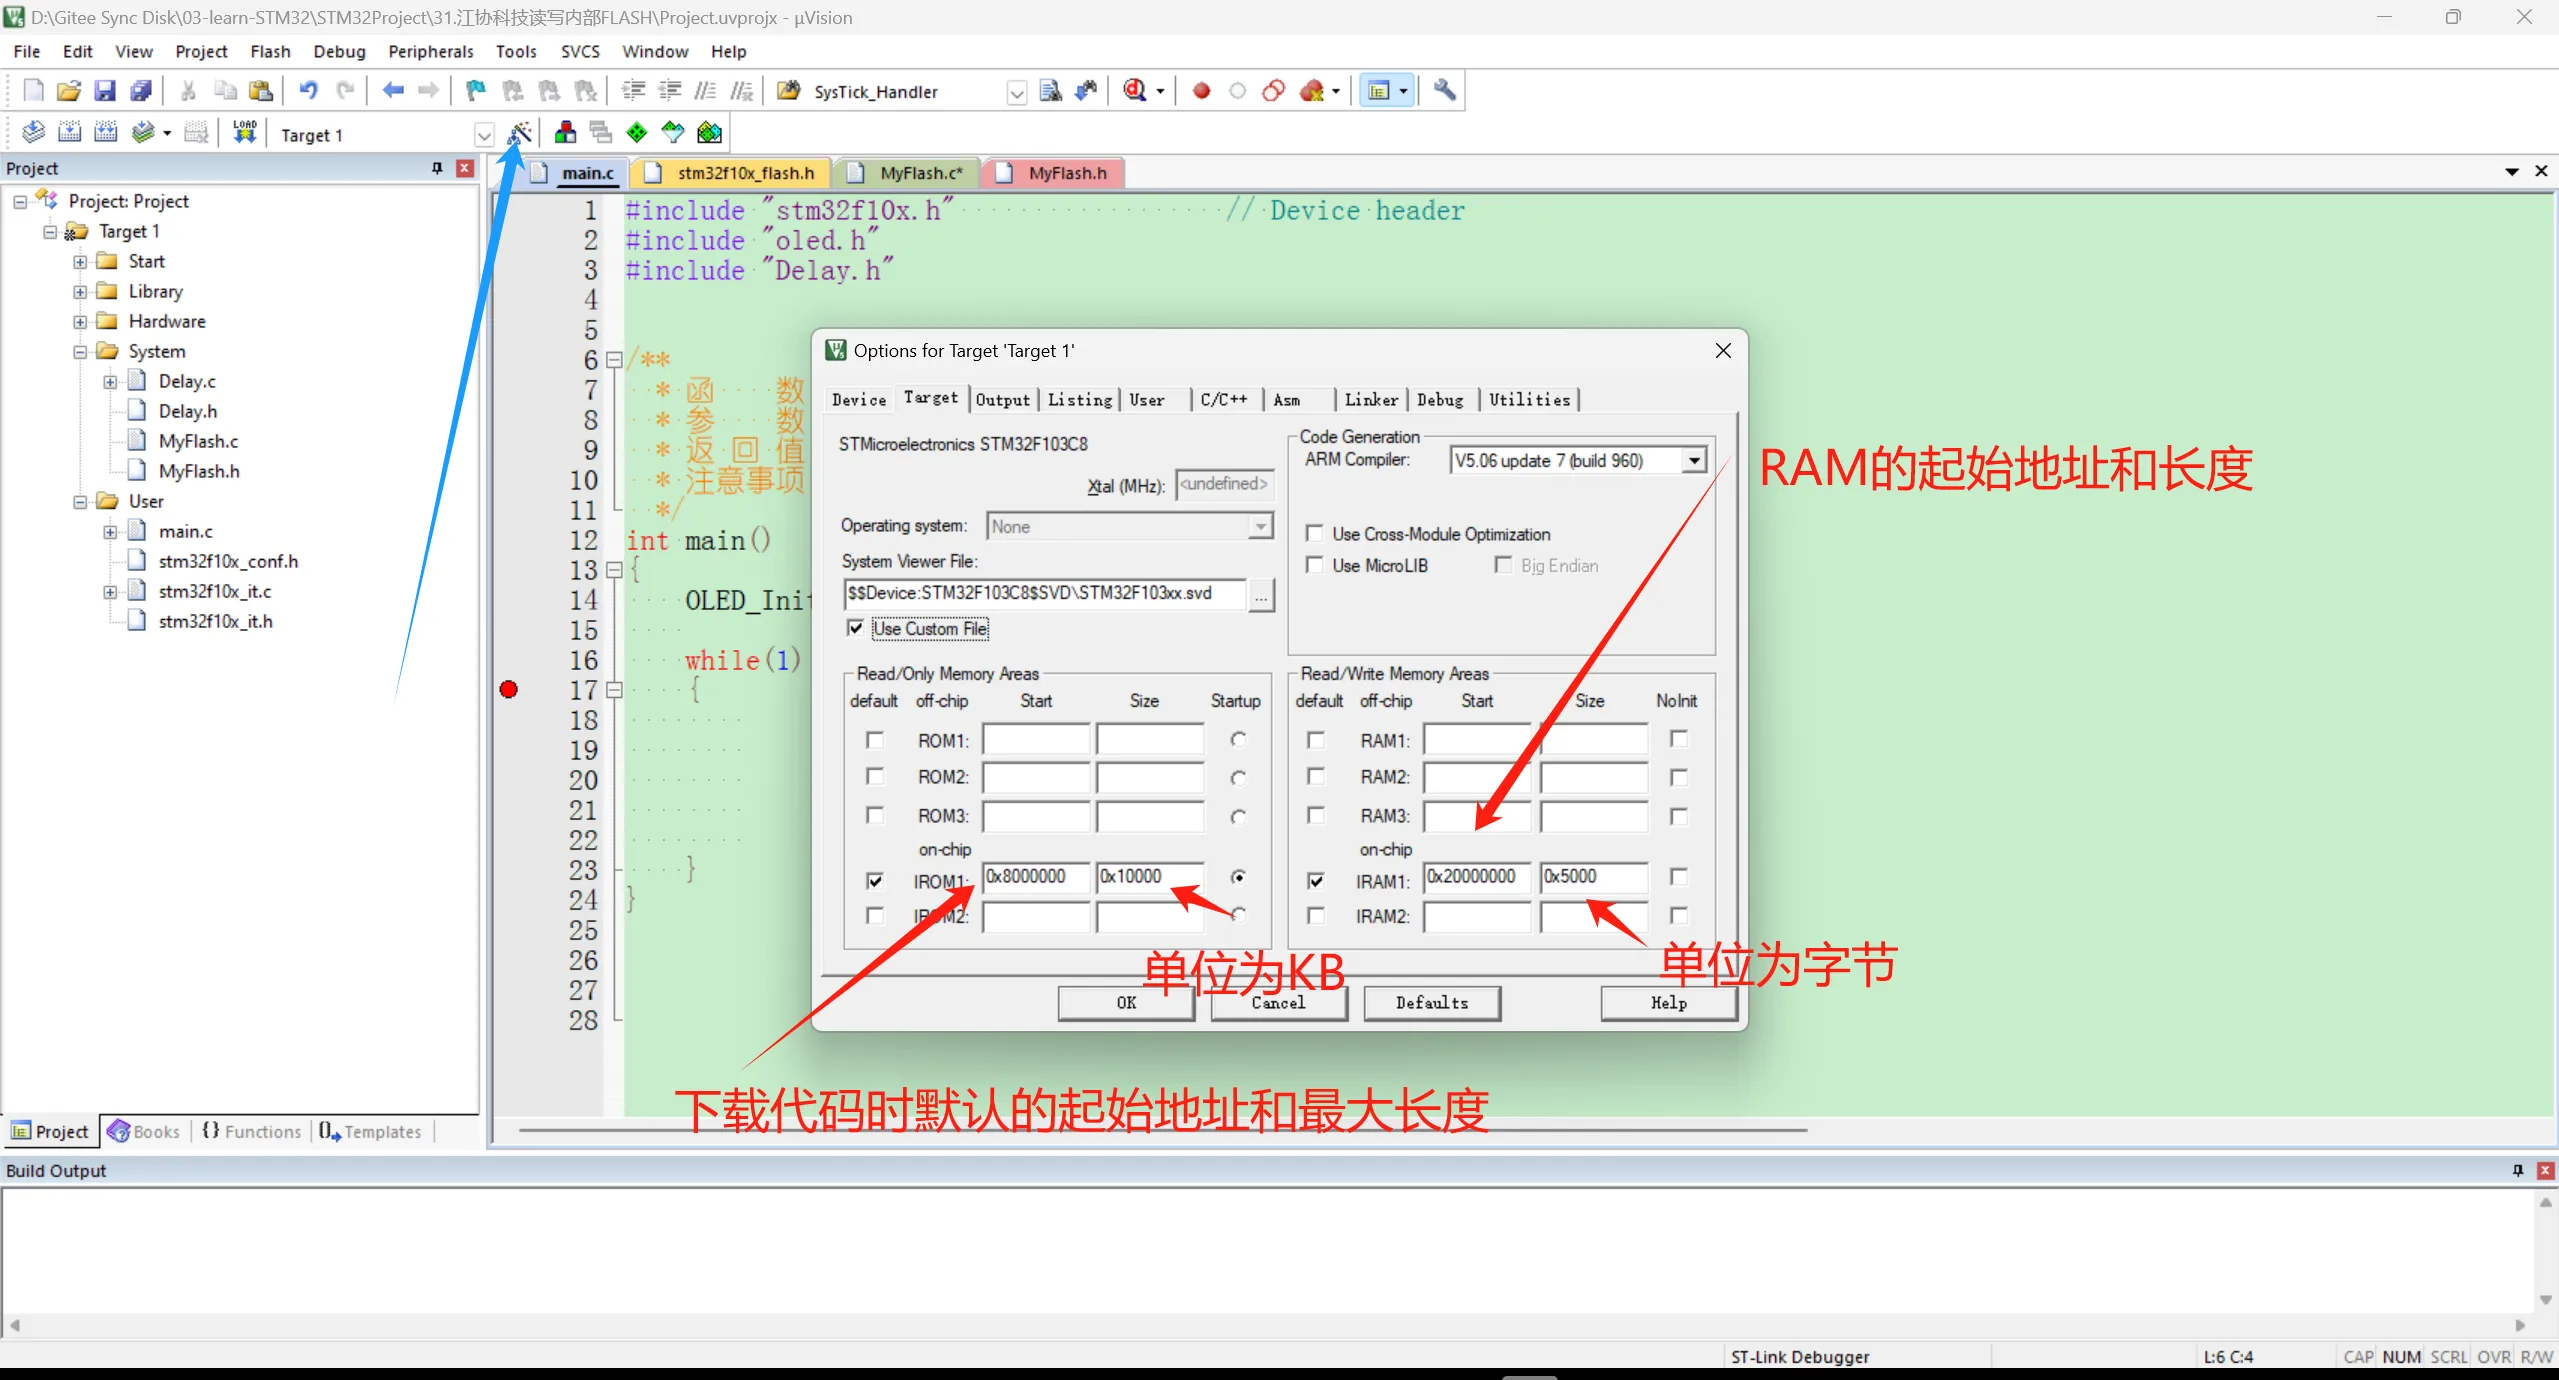Click Cancel in Options dialog
This screenshot has width=2559, height=1380.
point(1279,1003)
